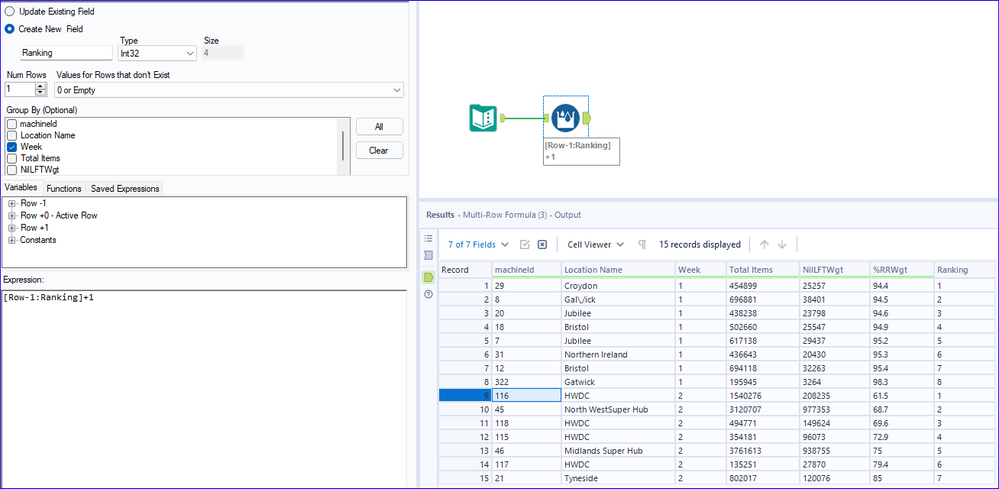Select the machineId cell showing 322

[x=526, y=382]
